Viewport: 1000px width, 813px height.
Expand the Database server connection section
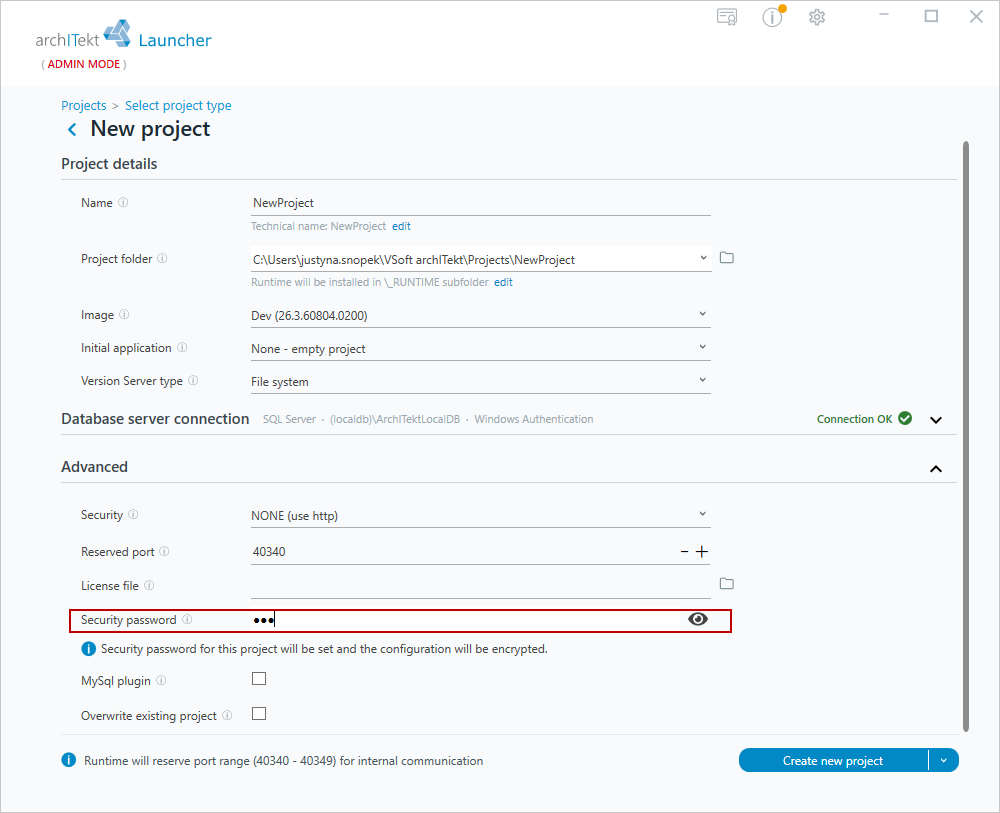[936, 420]
